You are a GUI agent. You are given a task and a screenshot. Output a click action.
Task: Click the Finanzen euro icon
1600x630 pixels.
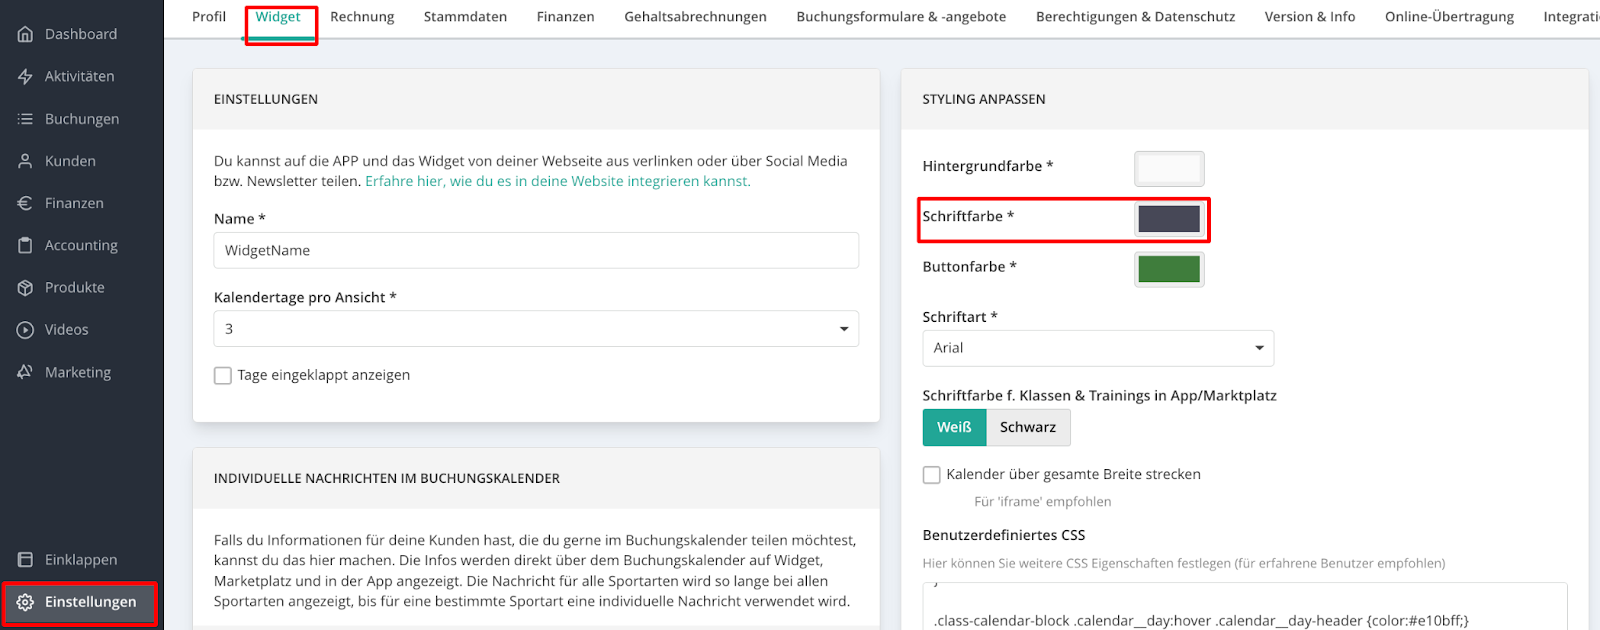click(25, 203)
